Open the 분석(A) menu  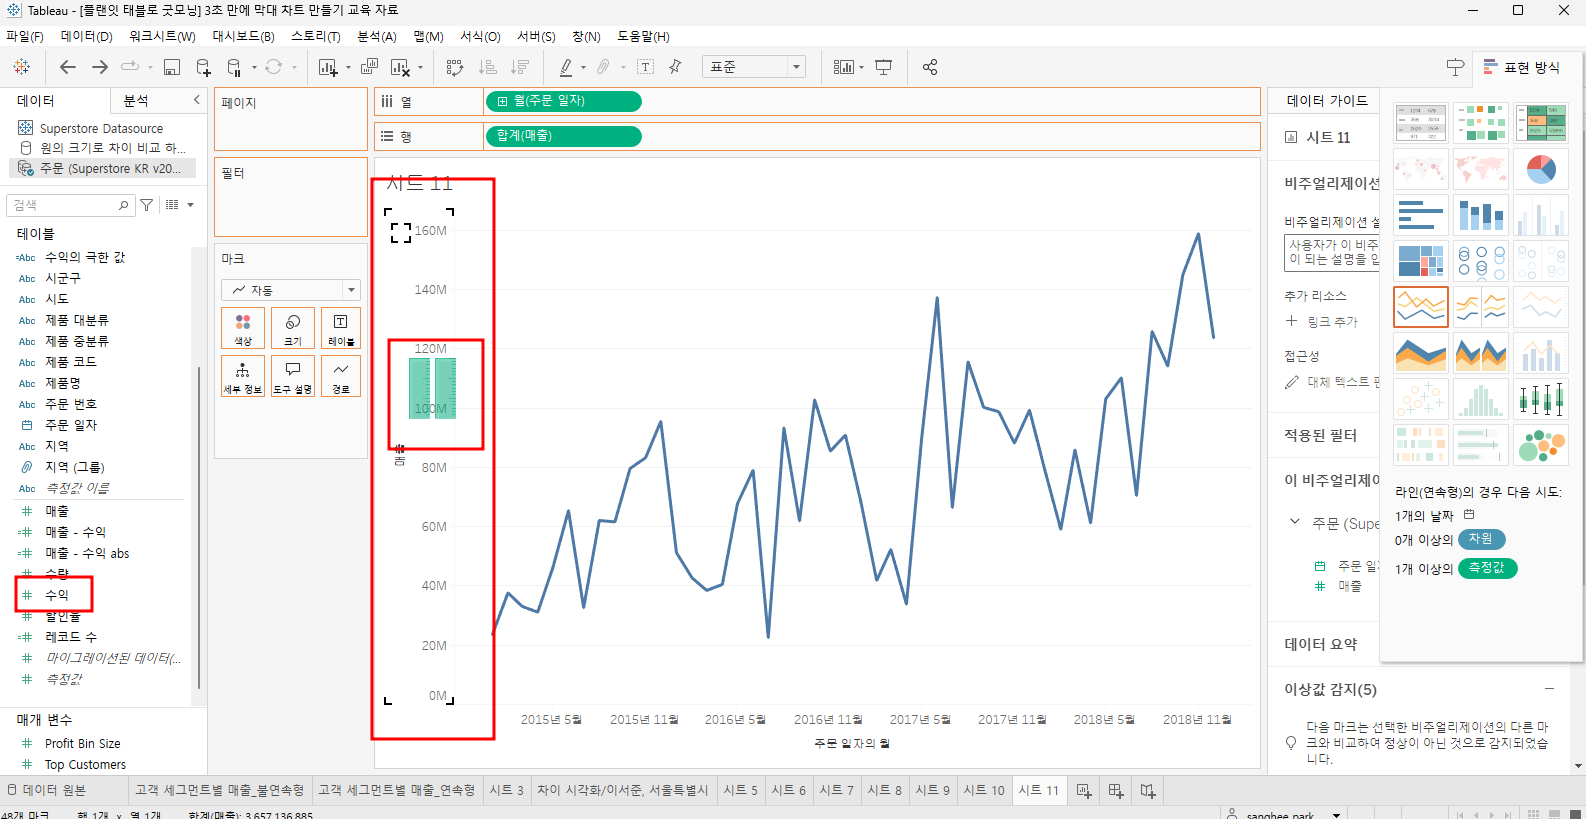pos(377,36)
